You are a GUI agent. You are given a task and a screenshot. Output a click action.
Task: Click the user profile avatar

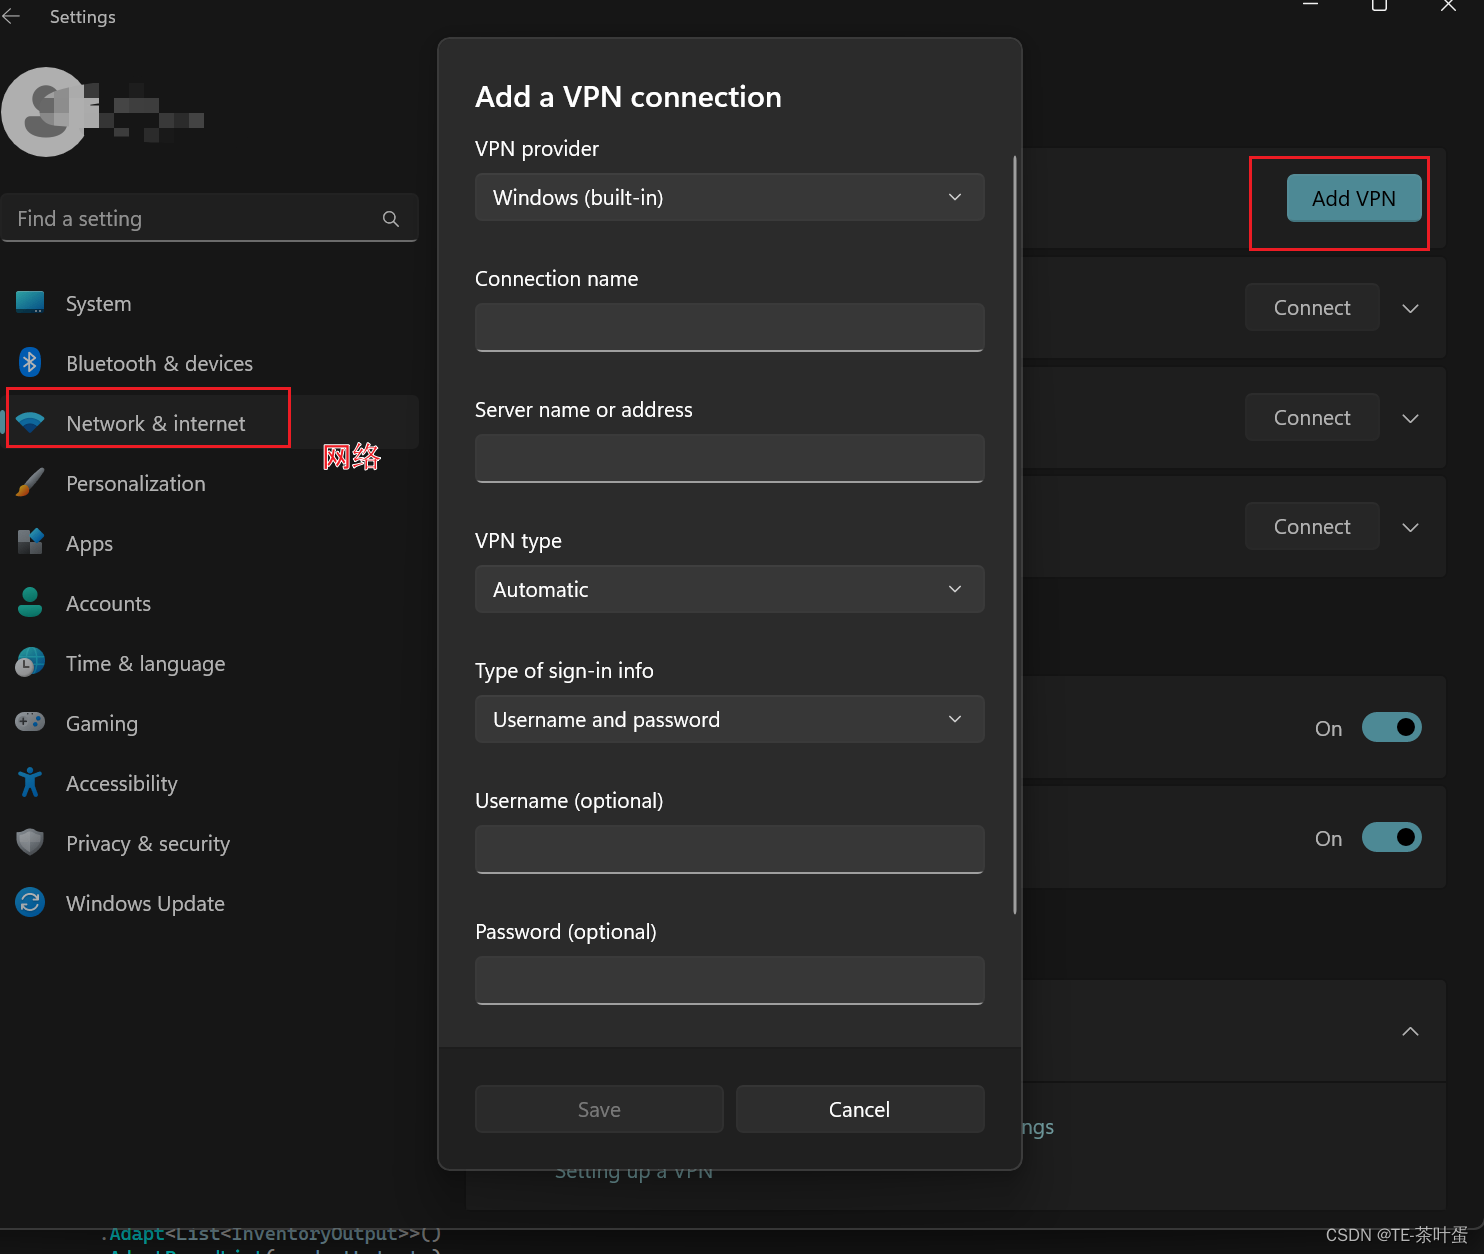click(x=45, y=112)
